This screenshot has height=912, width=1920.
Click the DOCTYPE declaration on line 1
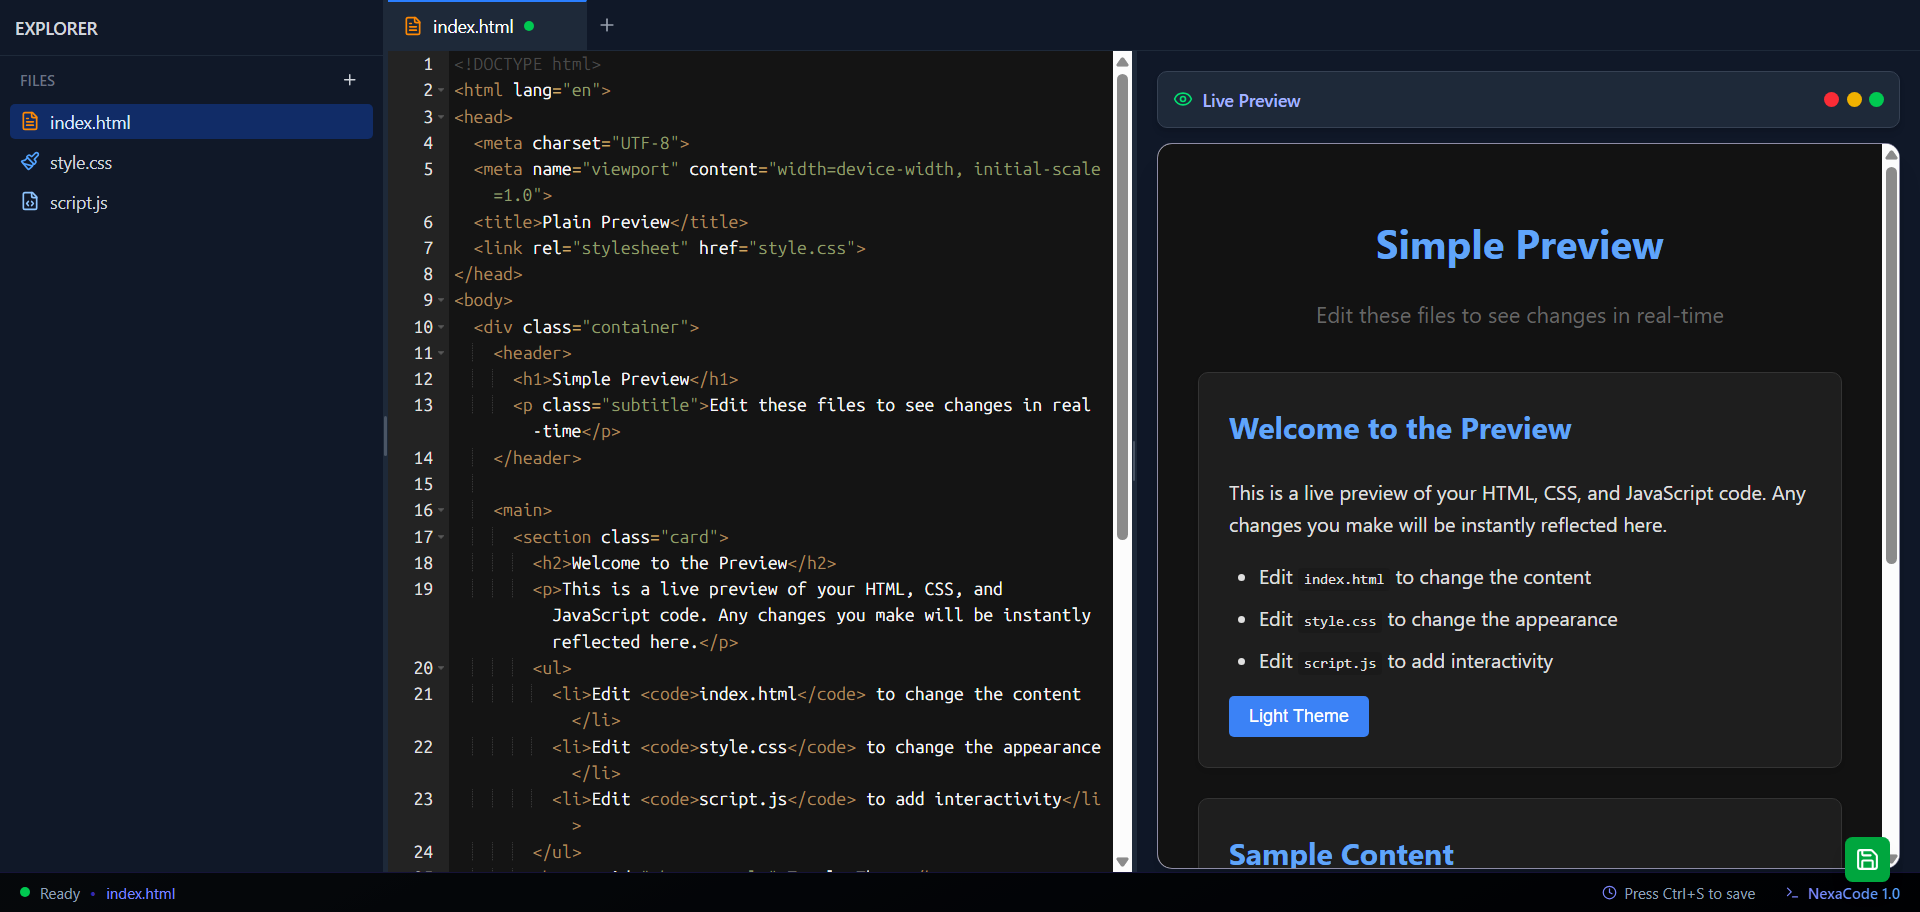(x=527, y=64)
